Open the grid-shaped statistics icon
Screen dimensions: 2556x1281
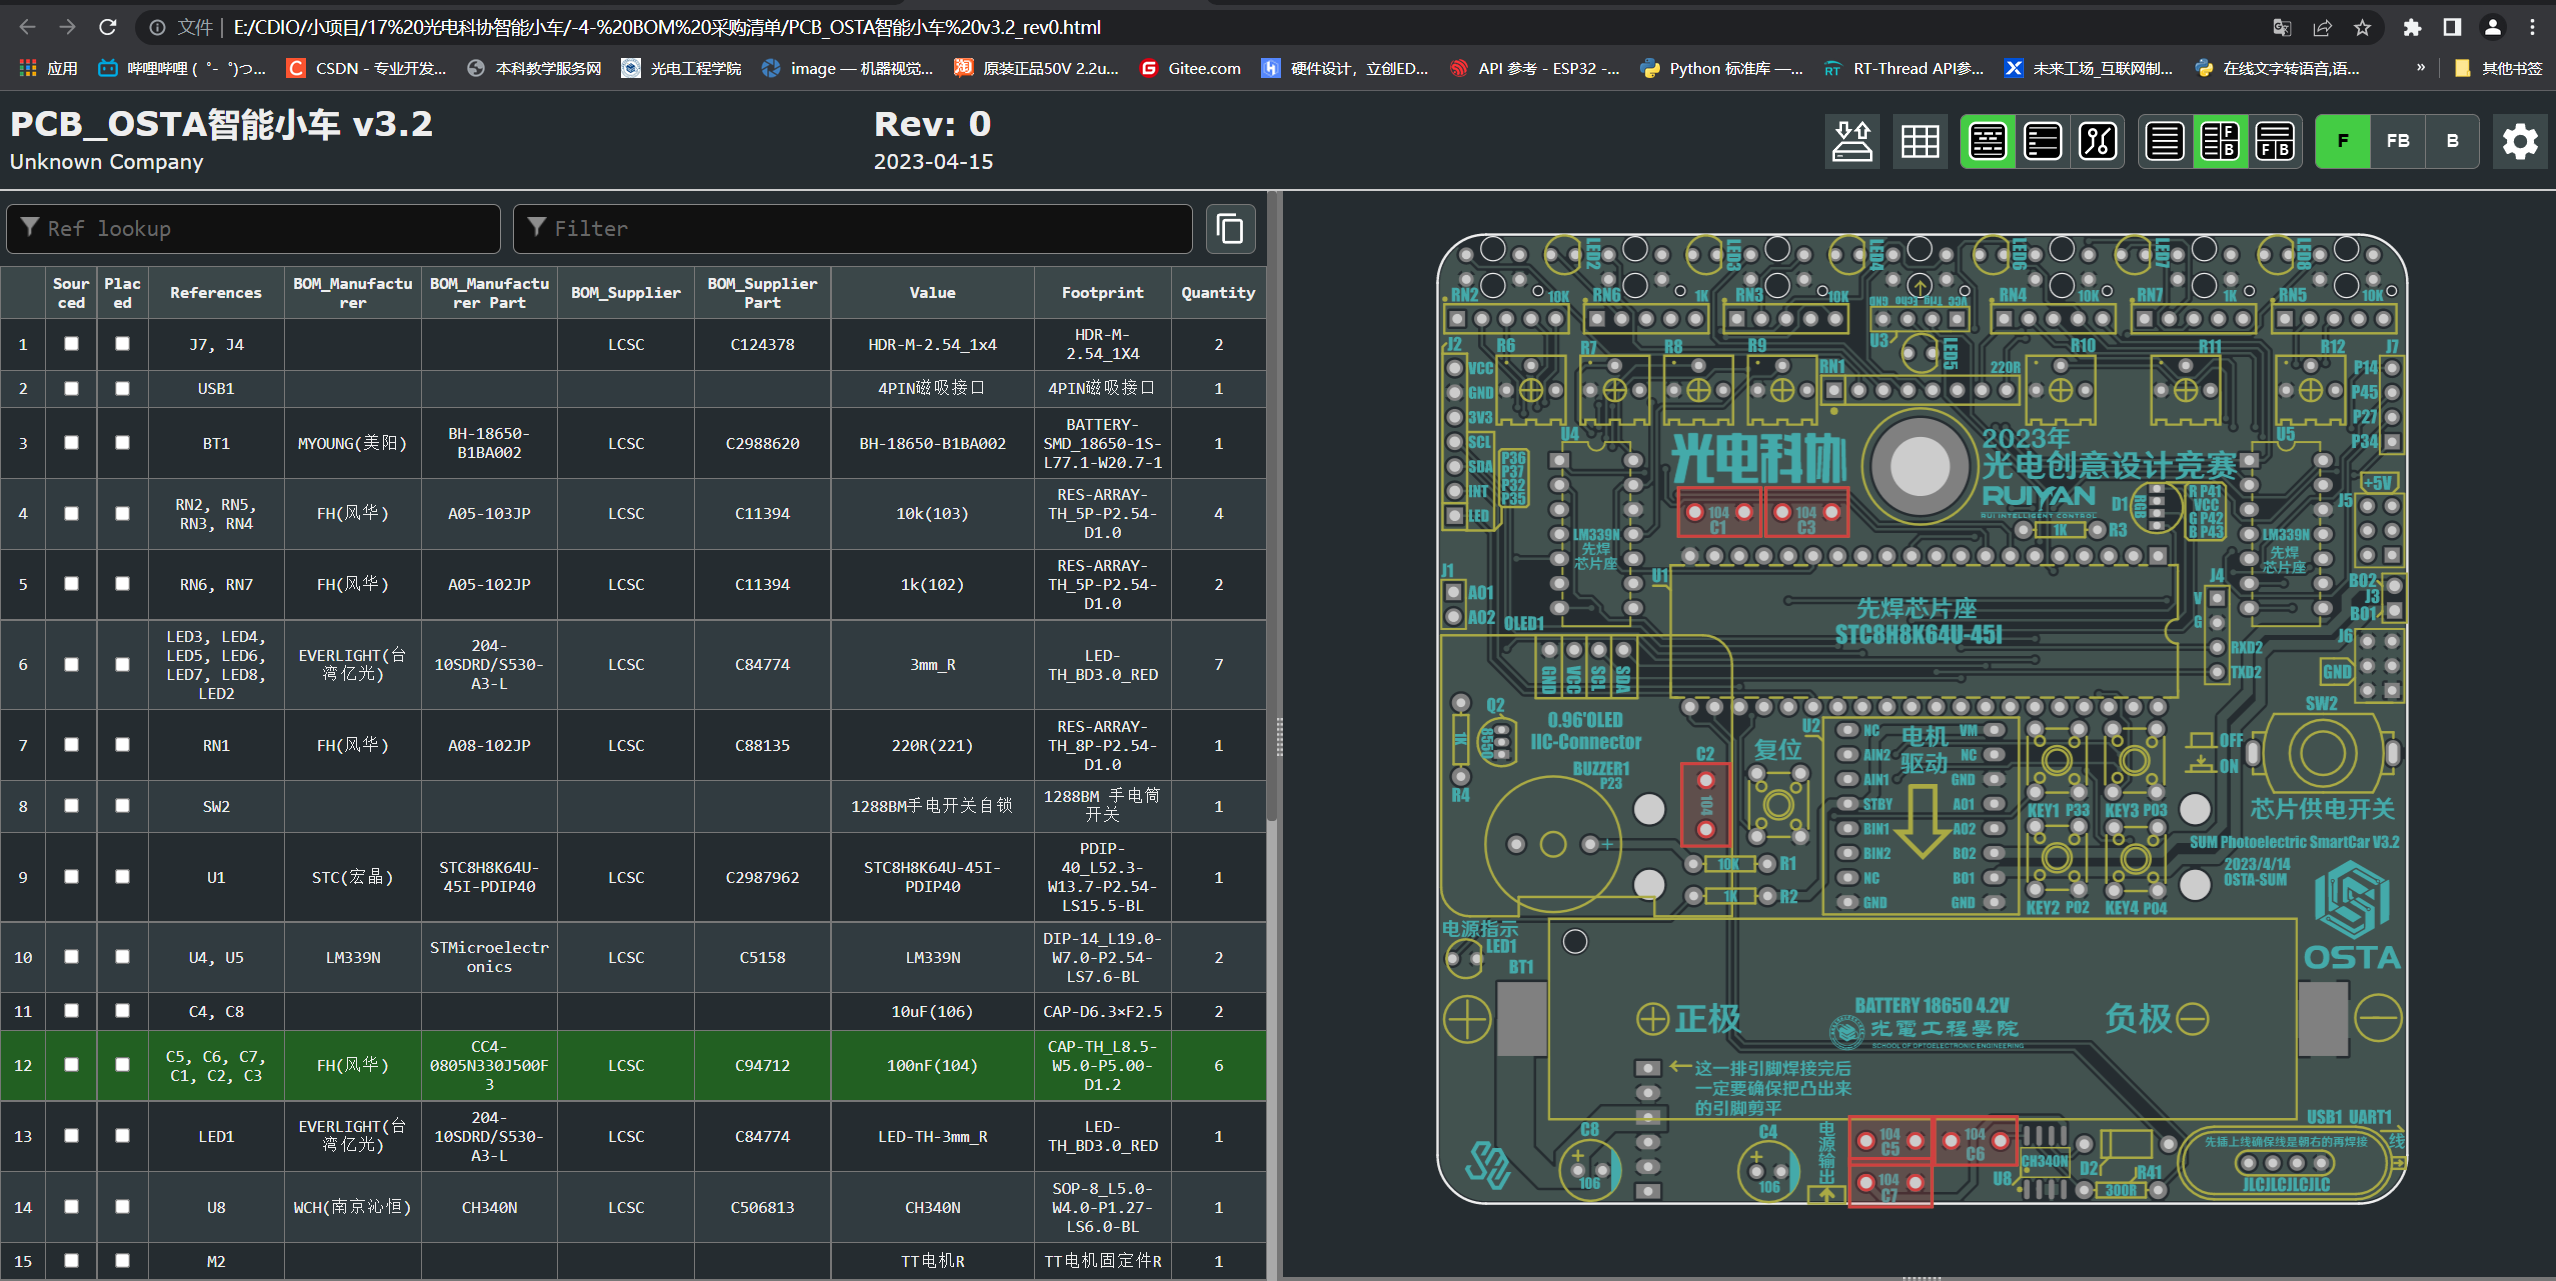[x=1920, y=142]
